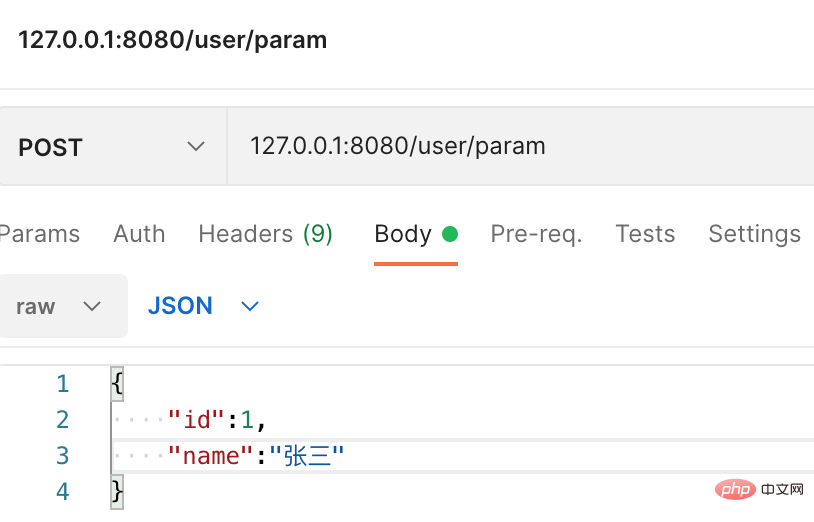
Task: Open the JSON format dropdown
Action: click(x=203, y=306)
